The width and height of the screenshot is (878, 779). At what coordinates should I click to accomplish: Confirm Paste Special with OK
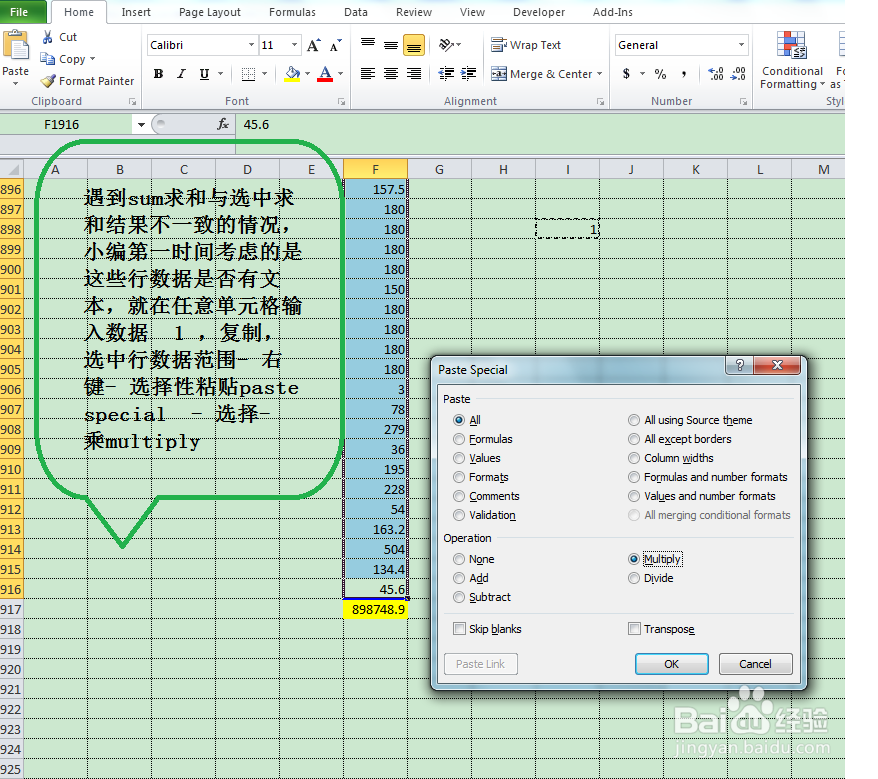671,664
